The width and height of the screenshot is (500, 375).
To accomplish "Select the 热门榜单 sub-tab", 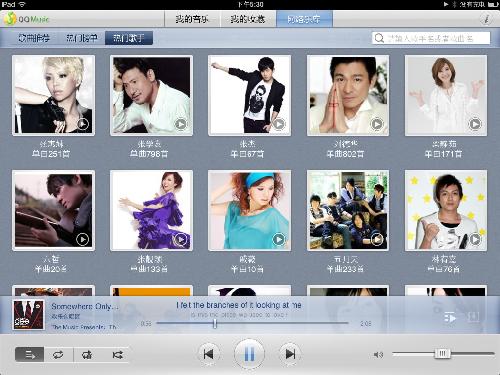I will (82, 38).
